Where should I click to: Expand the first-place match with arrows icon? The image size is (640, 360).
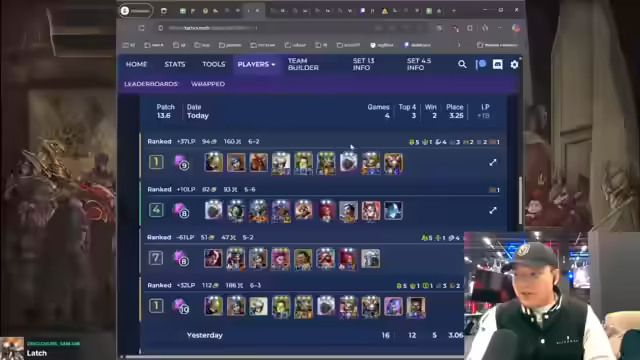click(x=493, y=162)
